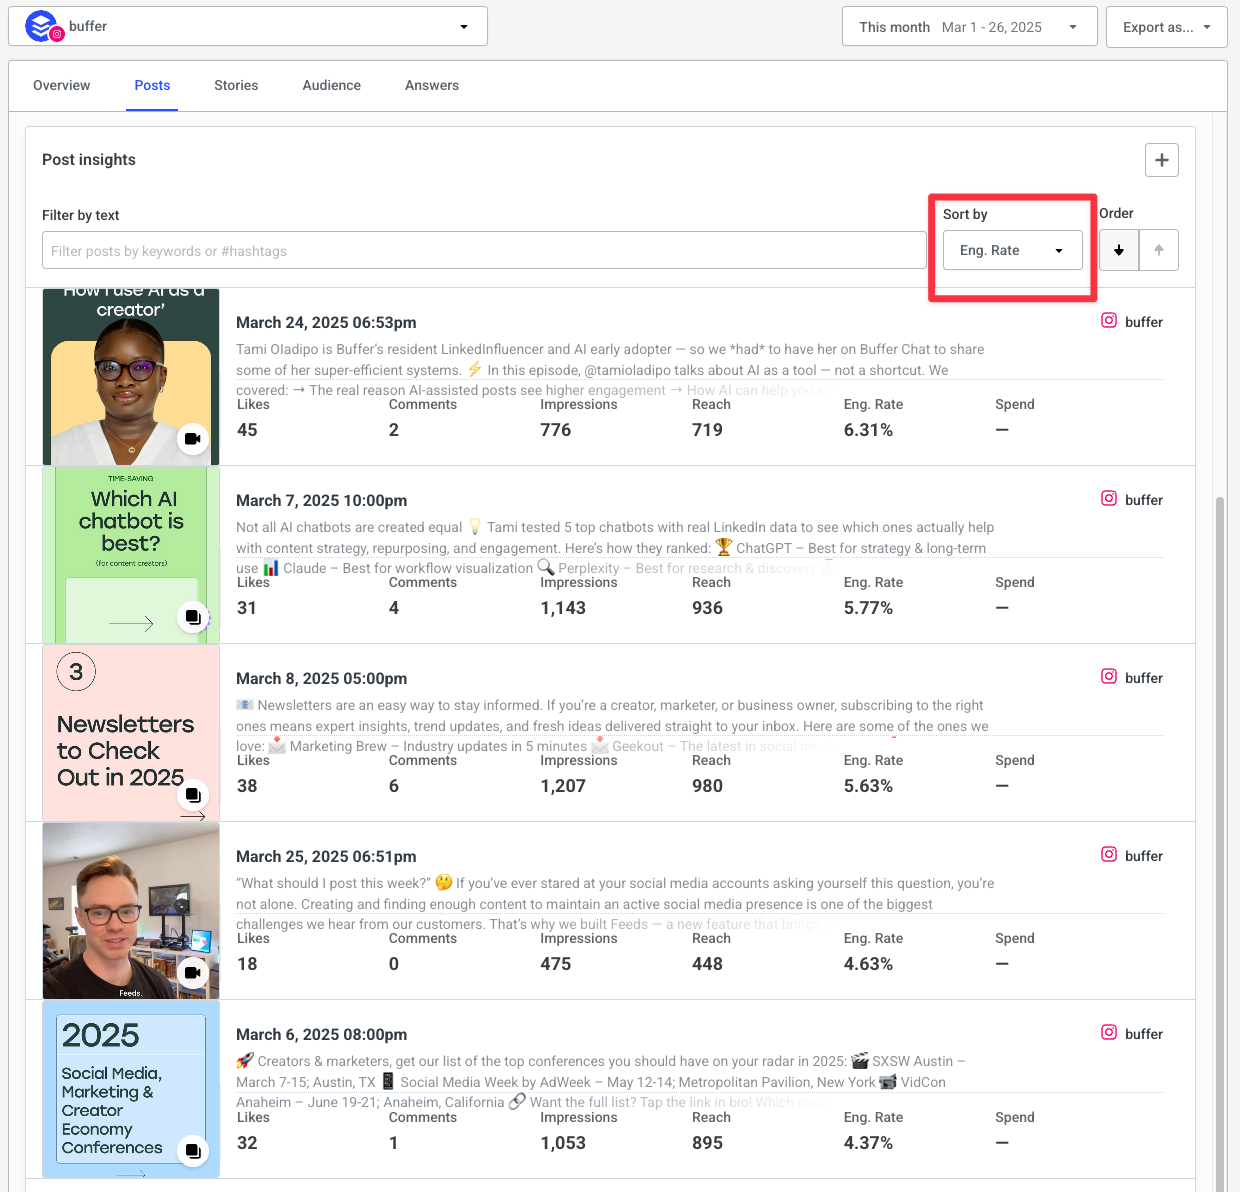Enable descending sort order arrow
1240x1192 pixels.
1118,249
